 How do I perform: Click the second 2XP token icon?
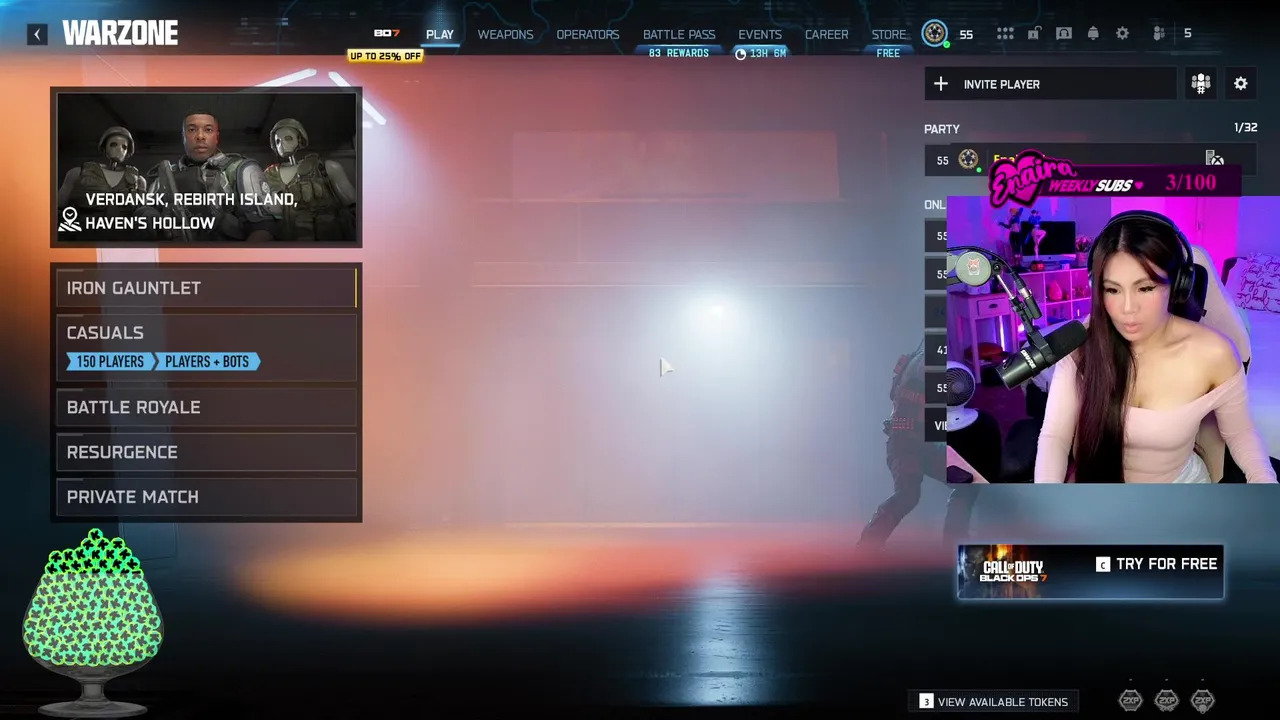(x=1166, y=700)
